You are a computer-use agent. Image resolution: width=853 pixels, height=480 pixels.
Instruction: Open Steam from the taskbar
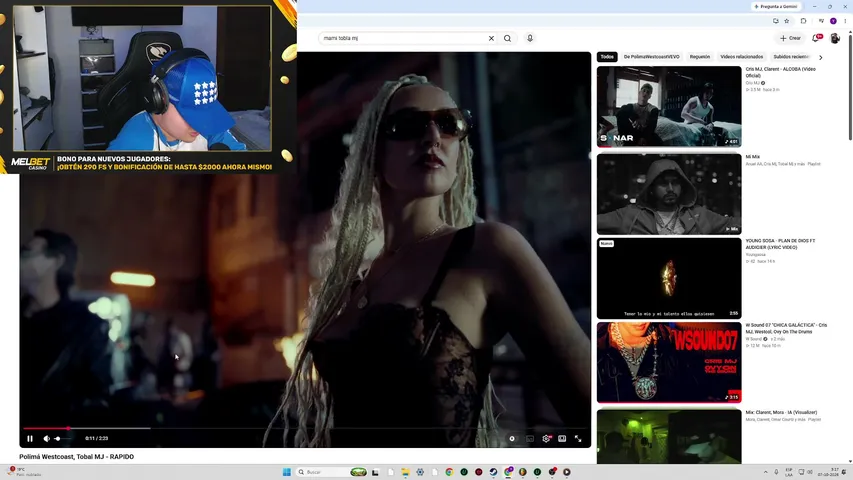pos(493,472)
